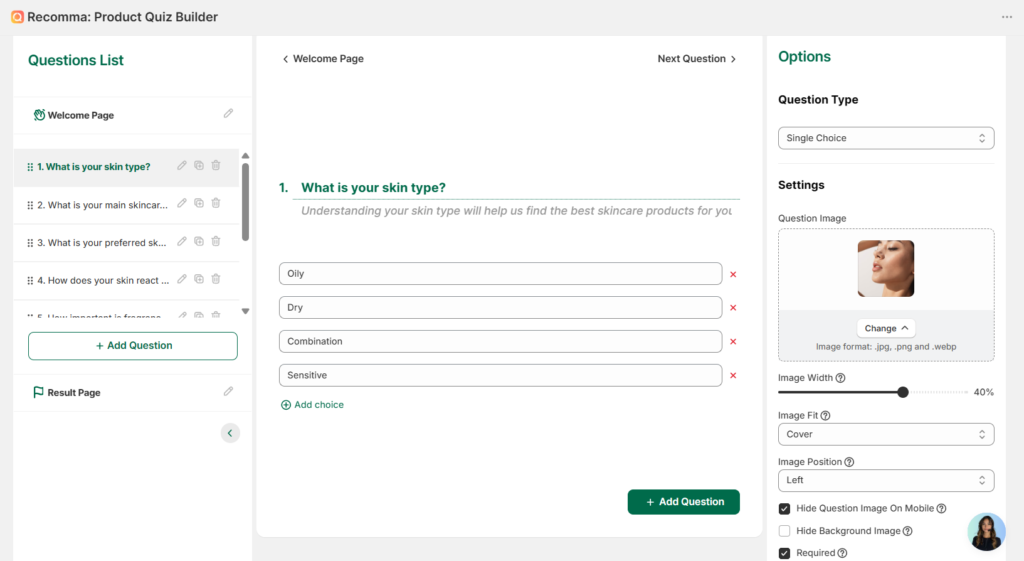The height and width of the screenshot is (561, 1024).
Task: Click the edit pencil icon for Result Page
Action: (x=228, y=392)
